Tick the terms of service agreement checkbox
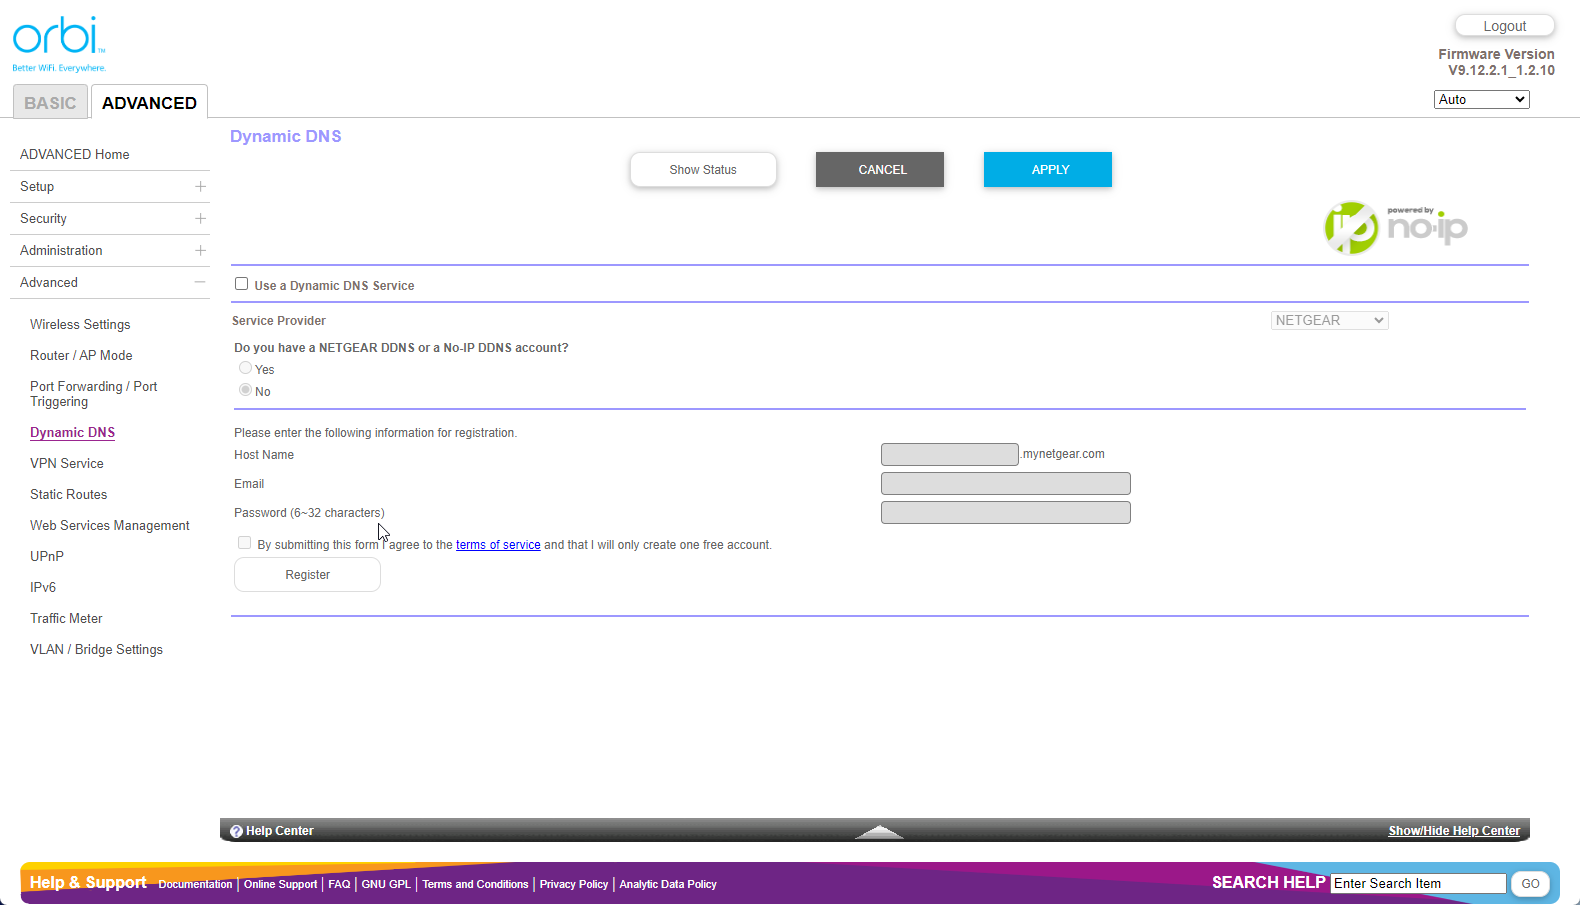Viewport: 1580px width, 905px height. (245, 543)
